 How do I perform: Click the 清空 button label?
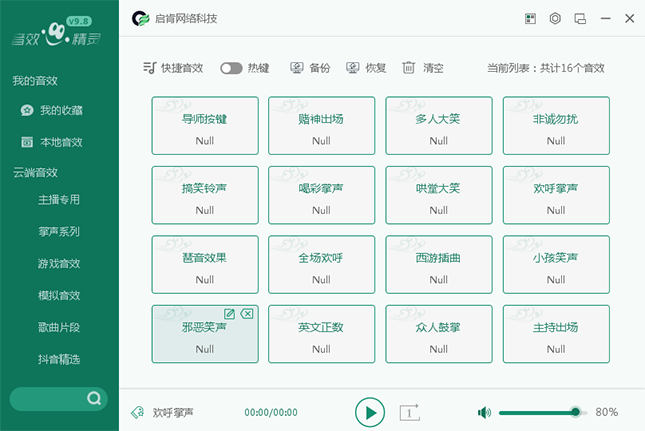pos(433,68)
